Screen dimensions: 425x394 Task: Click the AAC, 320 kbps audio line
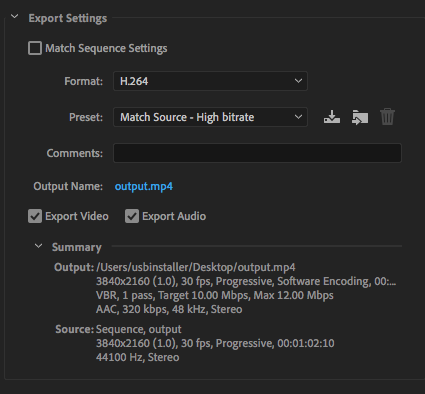coord(169,309)
